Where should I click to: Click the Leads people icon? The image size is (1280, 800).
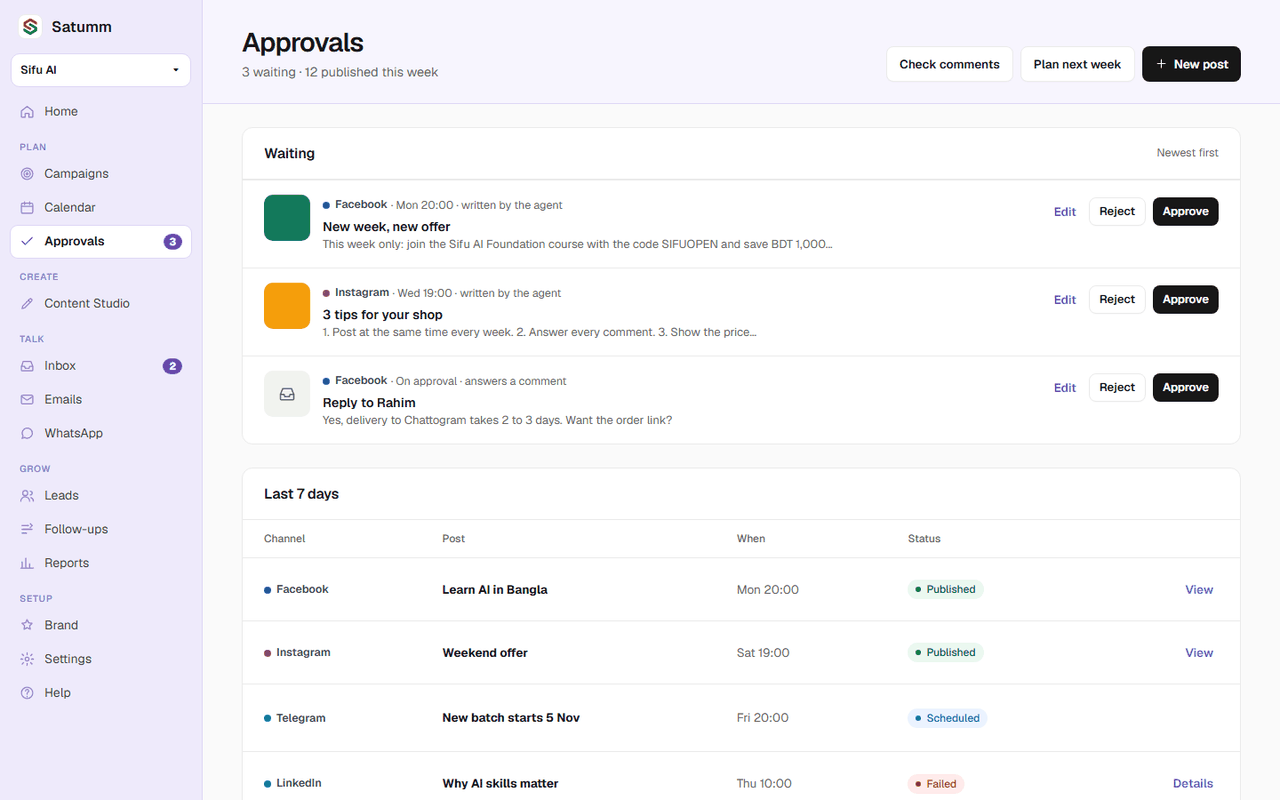pos(27,496)
